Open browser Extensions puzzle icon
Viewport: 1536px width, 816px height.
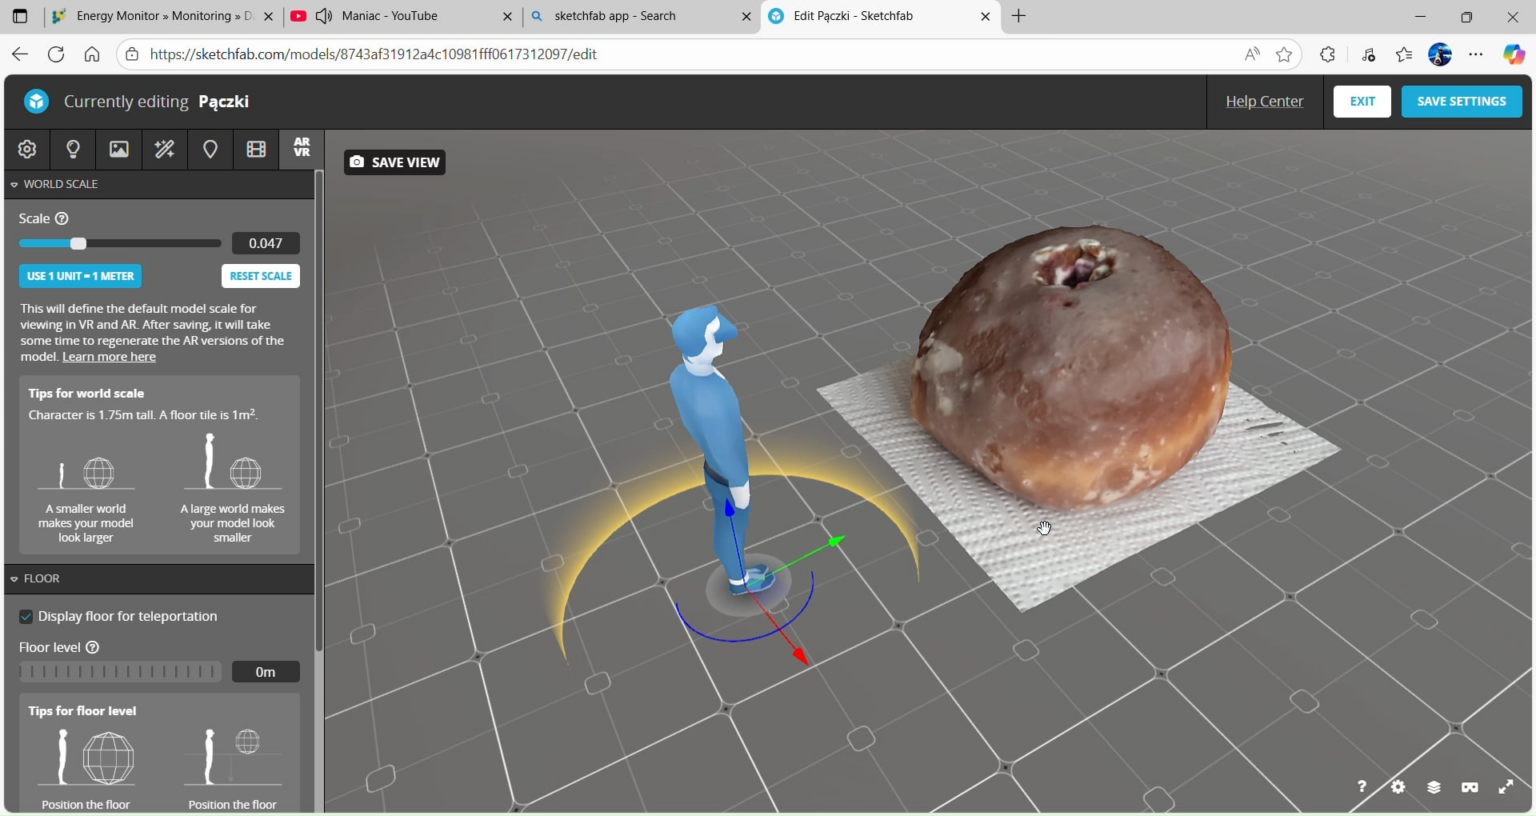click(1328, 54)
